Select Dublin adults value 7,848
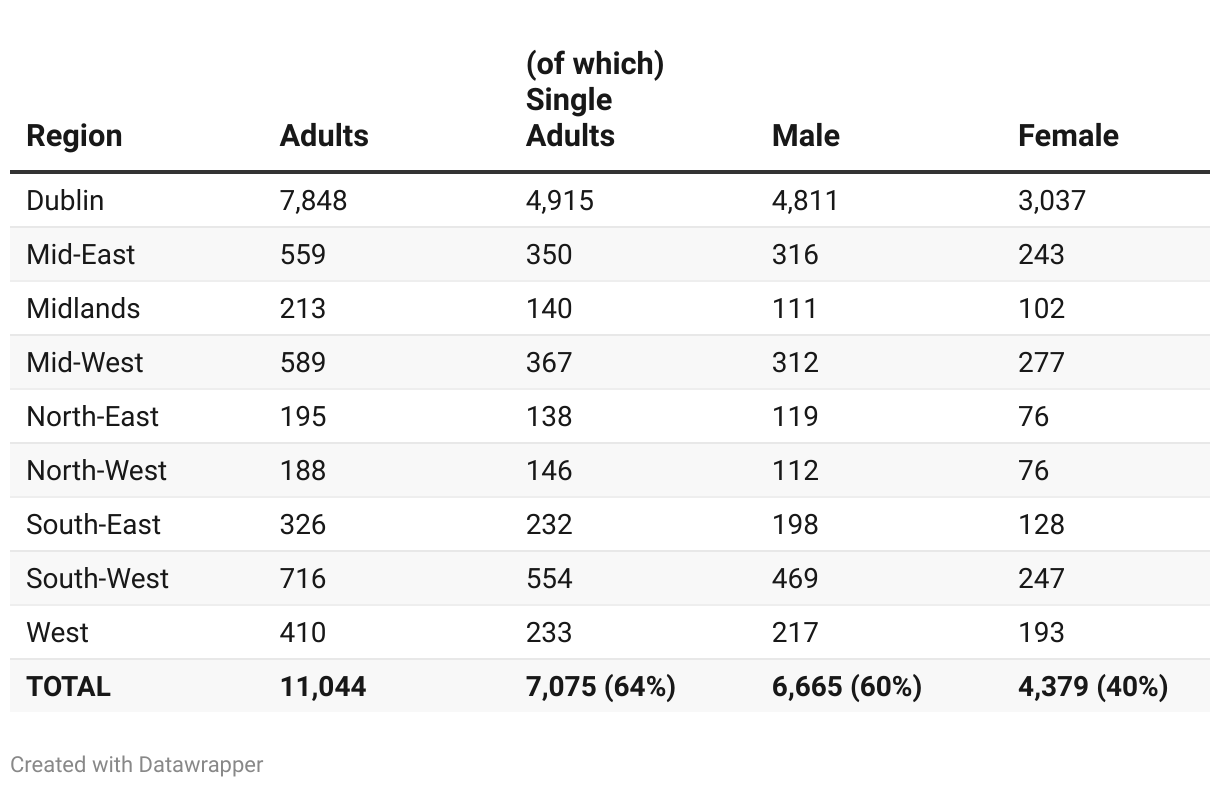 [x=313, y=200]
